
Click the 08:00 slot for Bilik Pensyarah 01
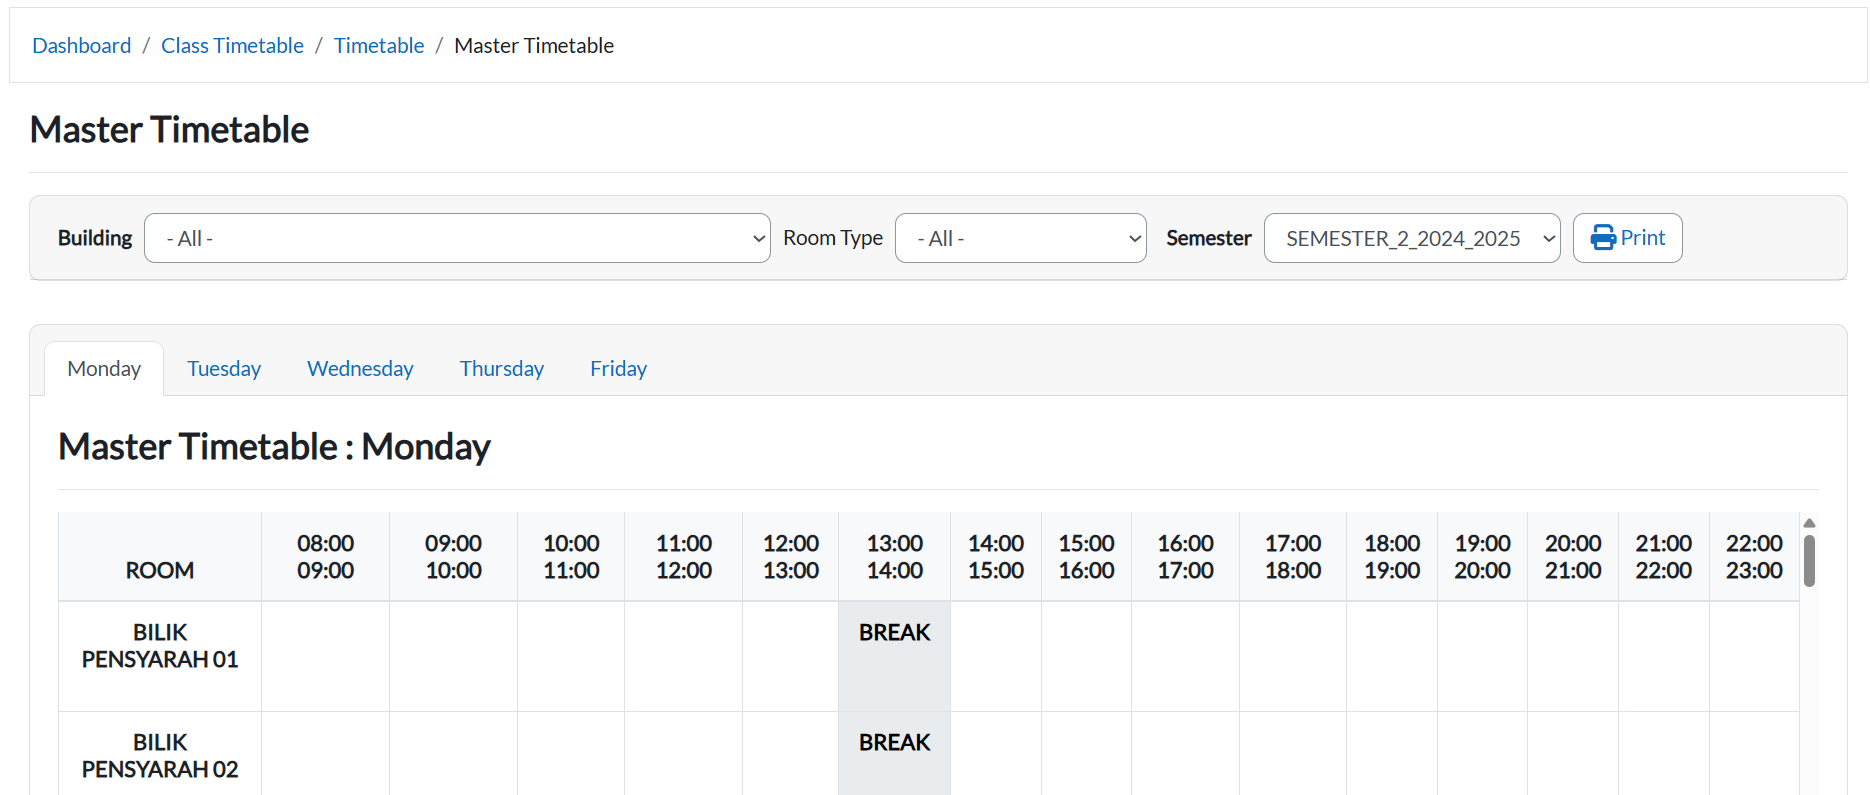325,655
